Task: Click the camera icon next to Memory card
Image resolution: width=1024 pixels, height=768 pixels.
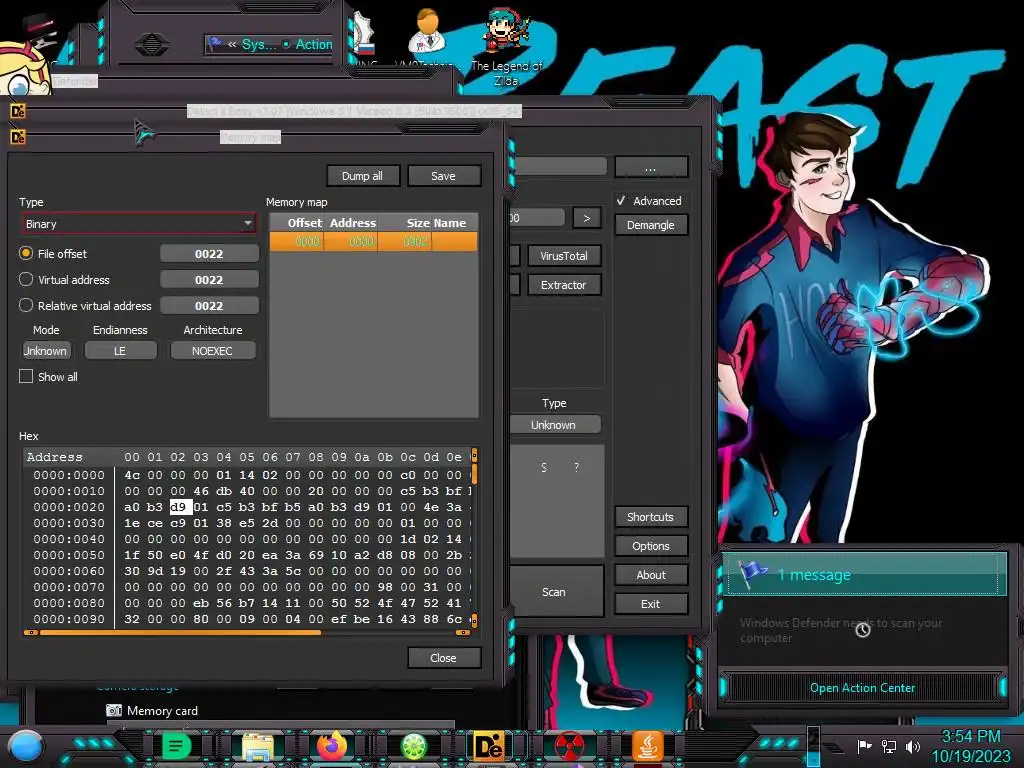Action: click(x=114, y=711)
